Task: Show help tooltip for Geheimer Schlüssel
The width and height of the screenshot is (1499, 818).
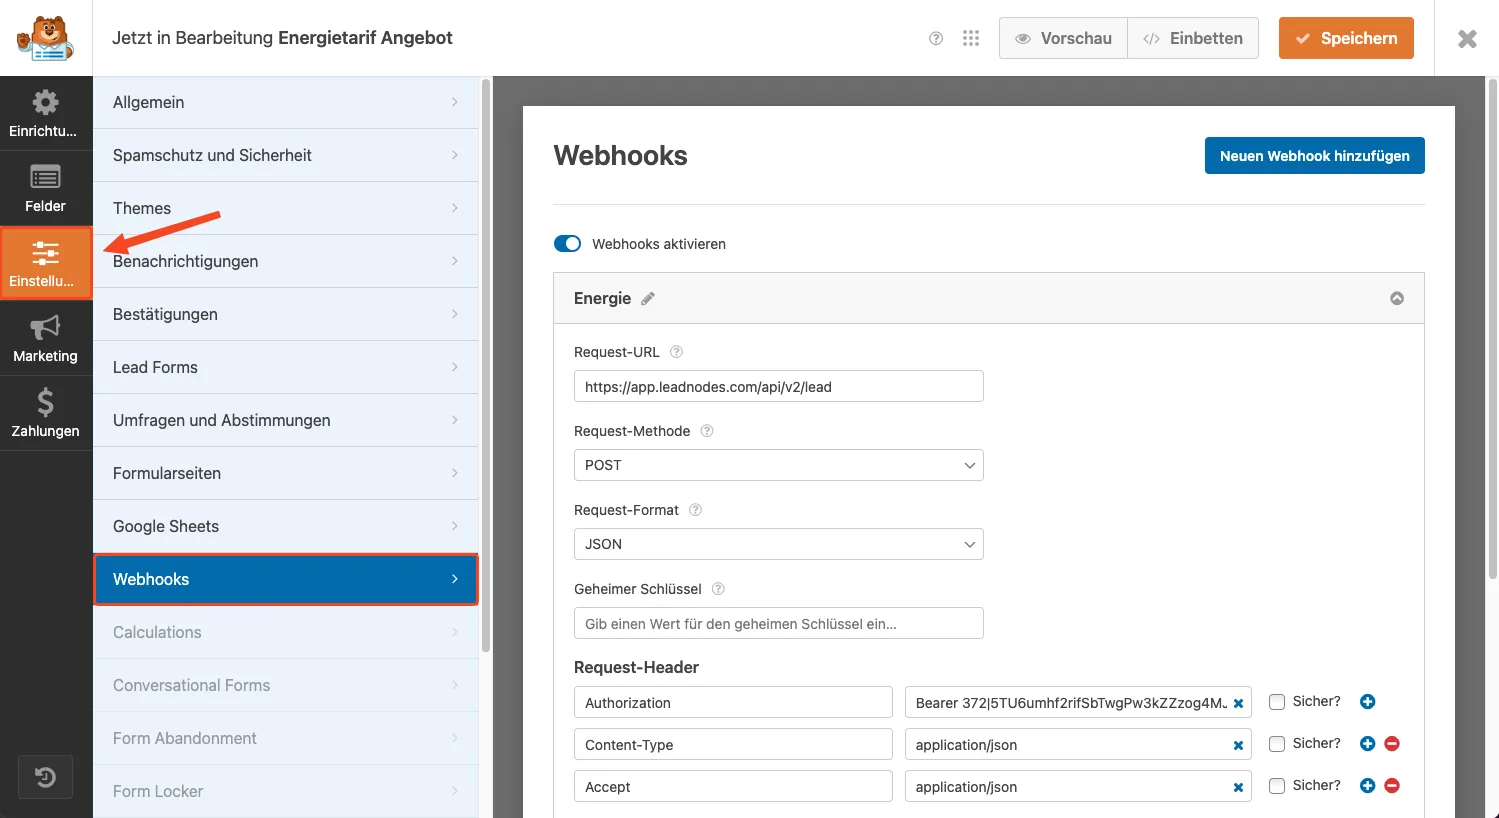Action: (718, 589)
